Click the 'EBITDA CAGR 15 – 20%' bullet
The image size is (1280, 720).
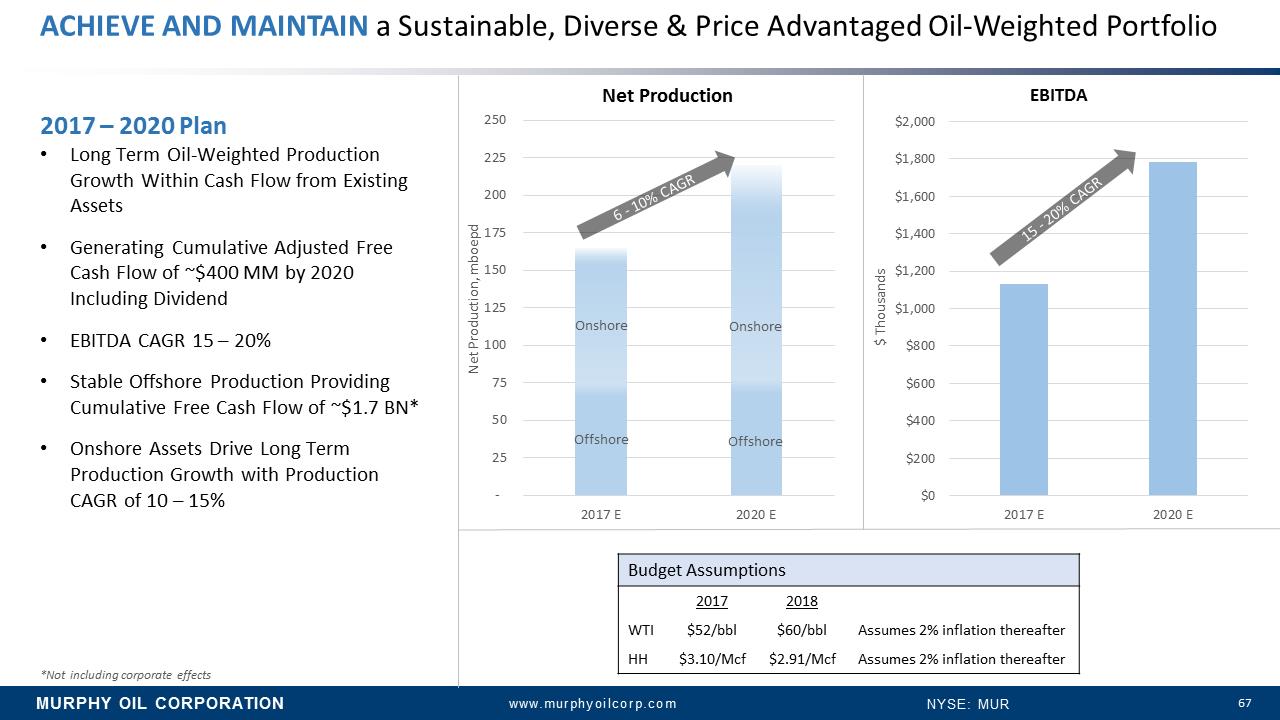pyautogui.click(x=170, y=340)
